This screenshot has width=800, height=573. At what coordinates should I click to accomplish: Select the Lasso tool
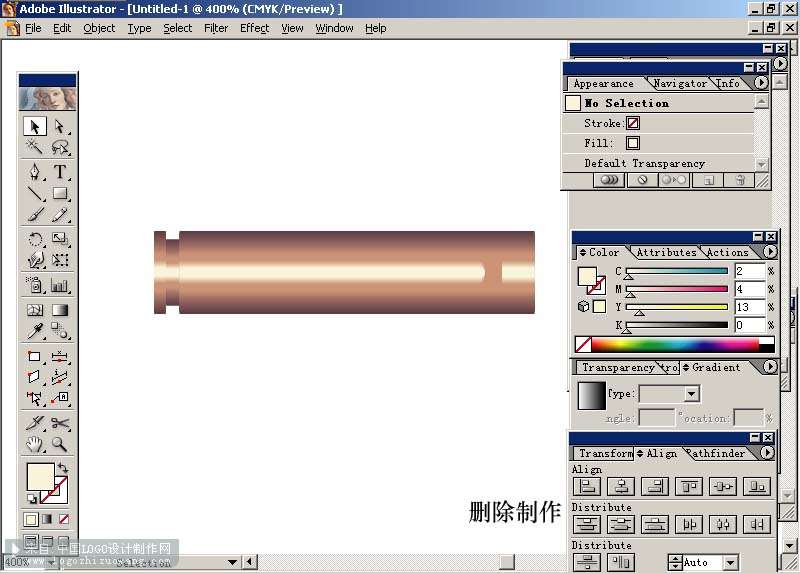pyautogui.click(x=60, y=147)
